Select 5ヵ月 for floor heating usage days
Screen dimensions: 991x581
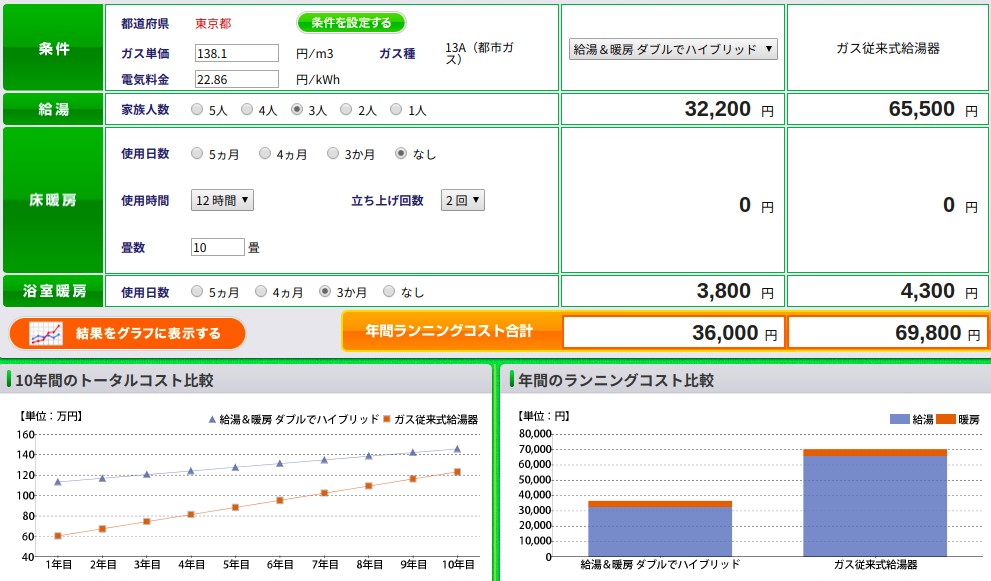click(x=196, y=154)
